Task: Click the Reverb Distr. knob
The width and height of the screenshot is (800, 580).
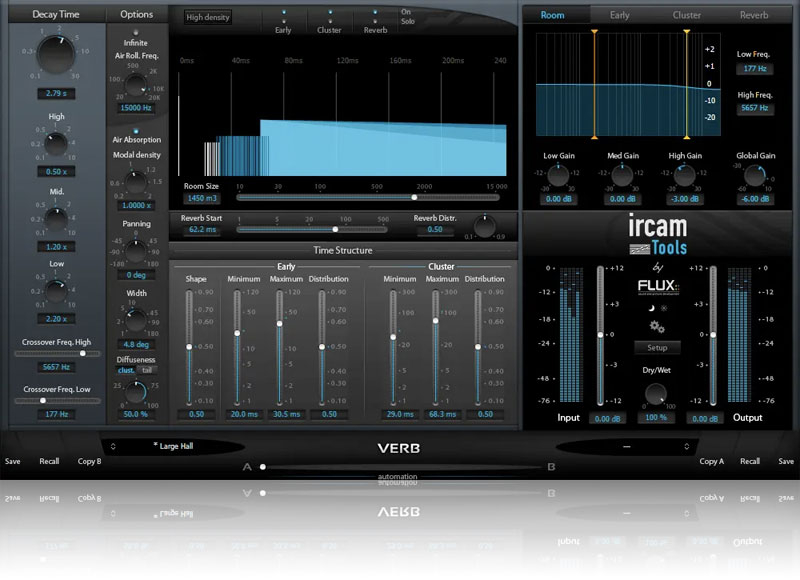Action: [484, 228]
